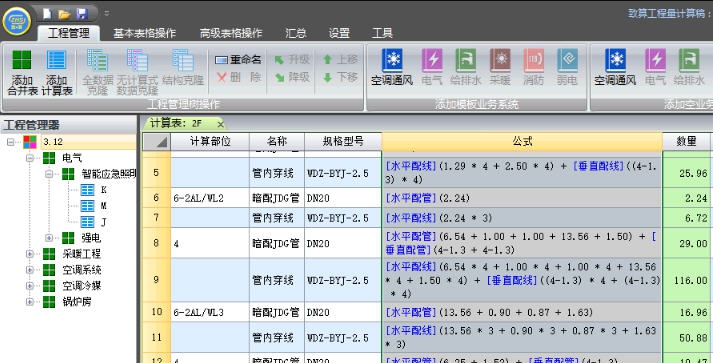
Task: Click 管内穿线 name cell in row 7
Action: pos(277,218)
